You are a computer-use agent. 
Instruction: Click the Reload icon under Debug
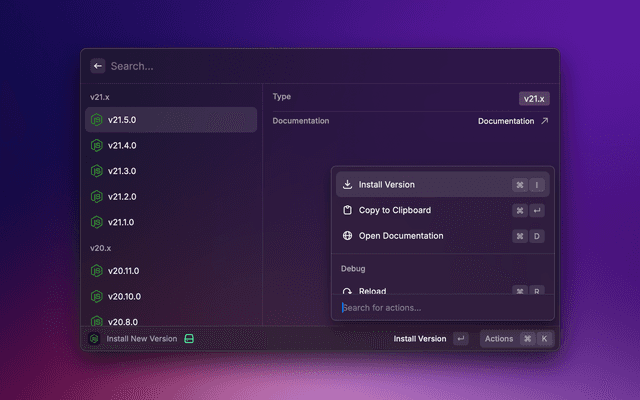[347, 291]
